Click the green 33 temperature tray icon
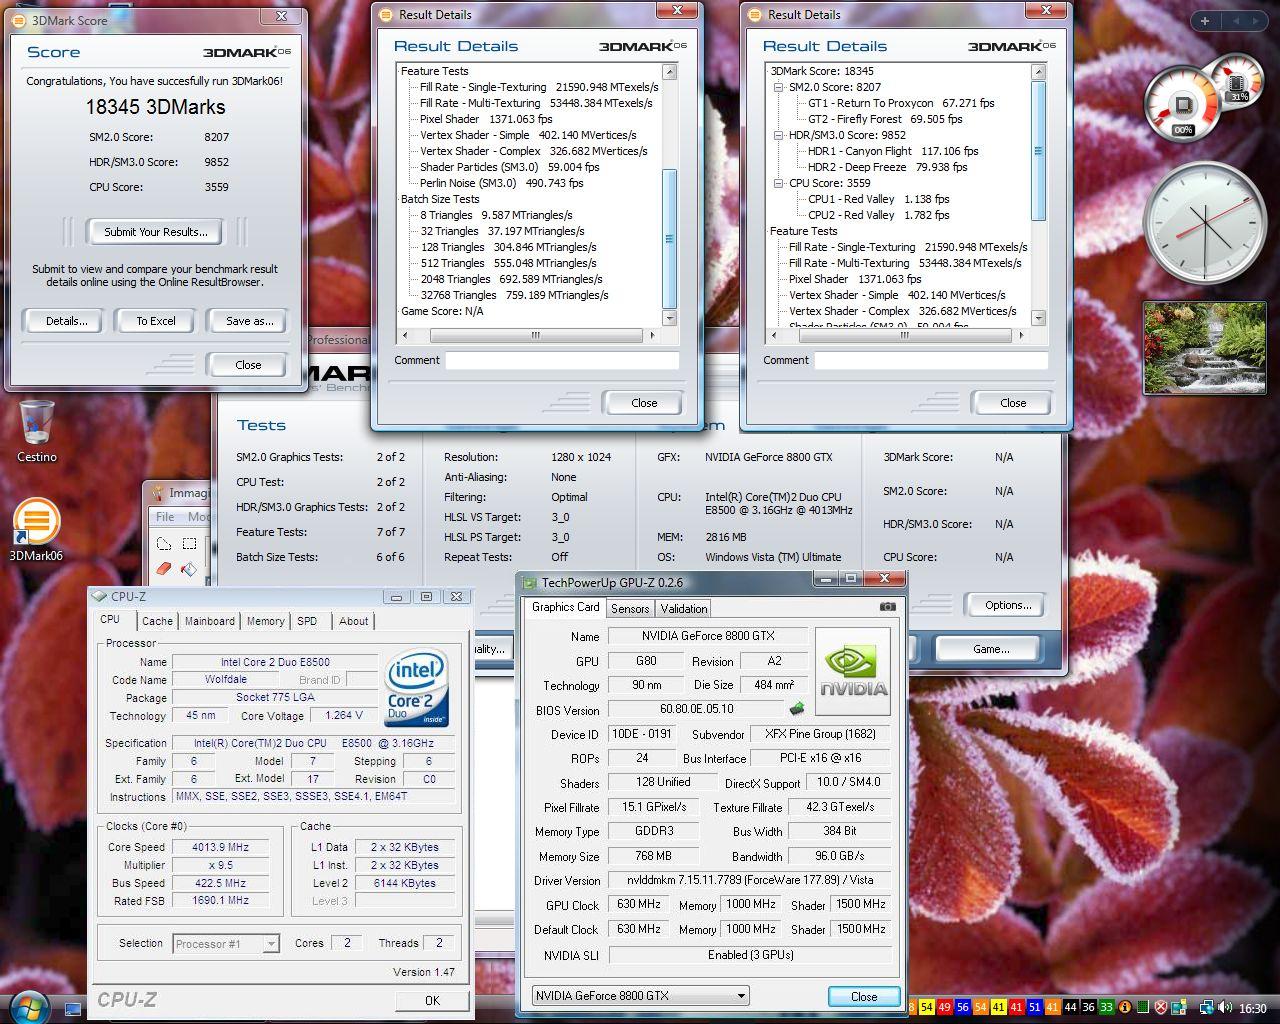The height and width of the screenshot is (1024, 1280). click(x=1106, y=1008)
